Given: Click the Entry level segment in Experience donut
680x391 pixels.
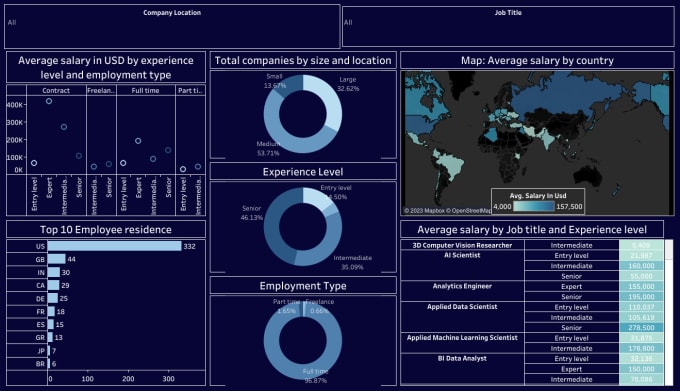Looking at the screenshot, I should (x=315, y=198).
